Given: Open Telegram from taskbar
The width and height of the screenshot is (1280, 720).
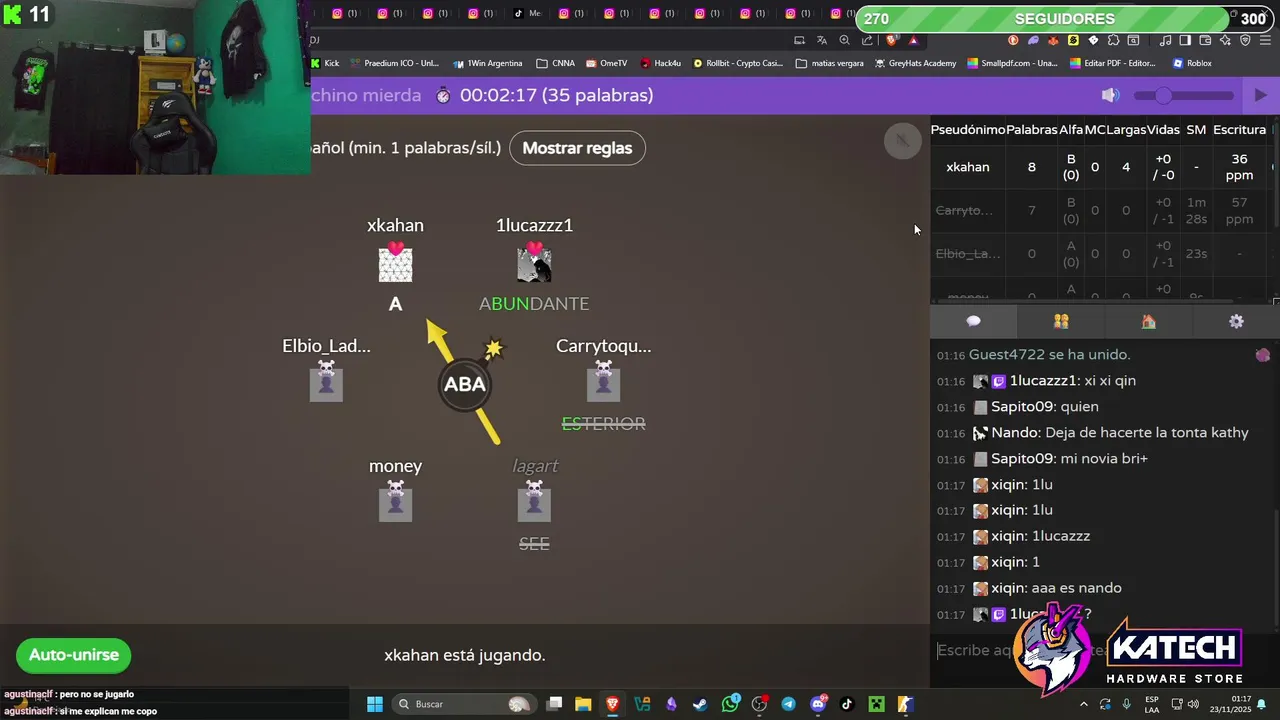Looking at the screenshot, I should (x=788, y=704).
